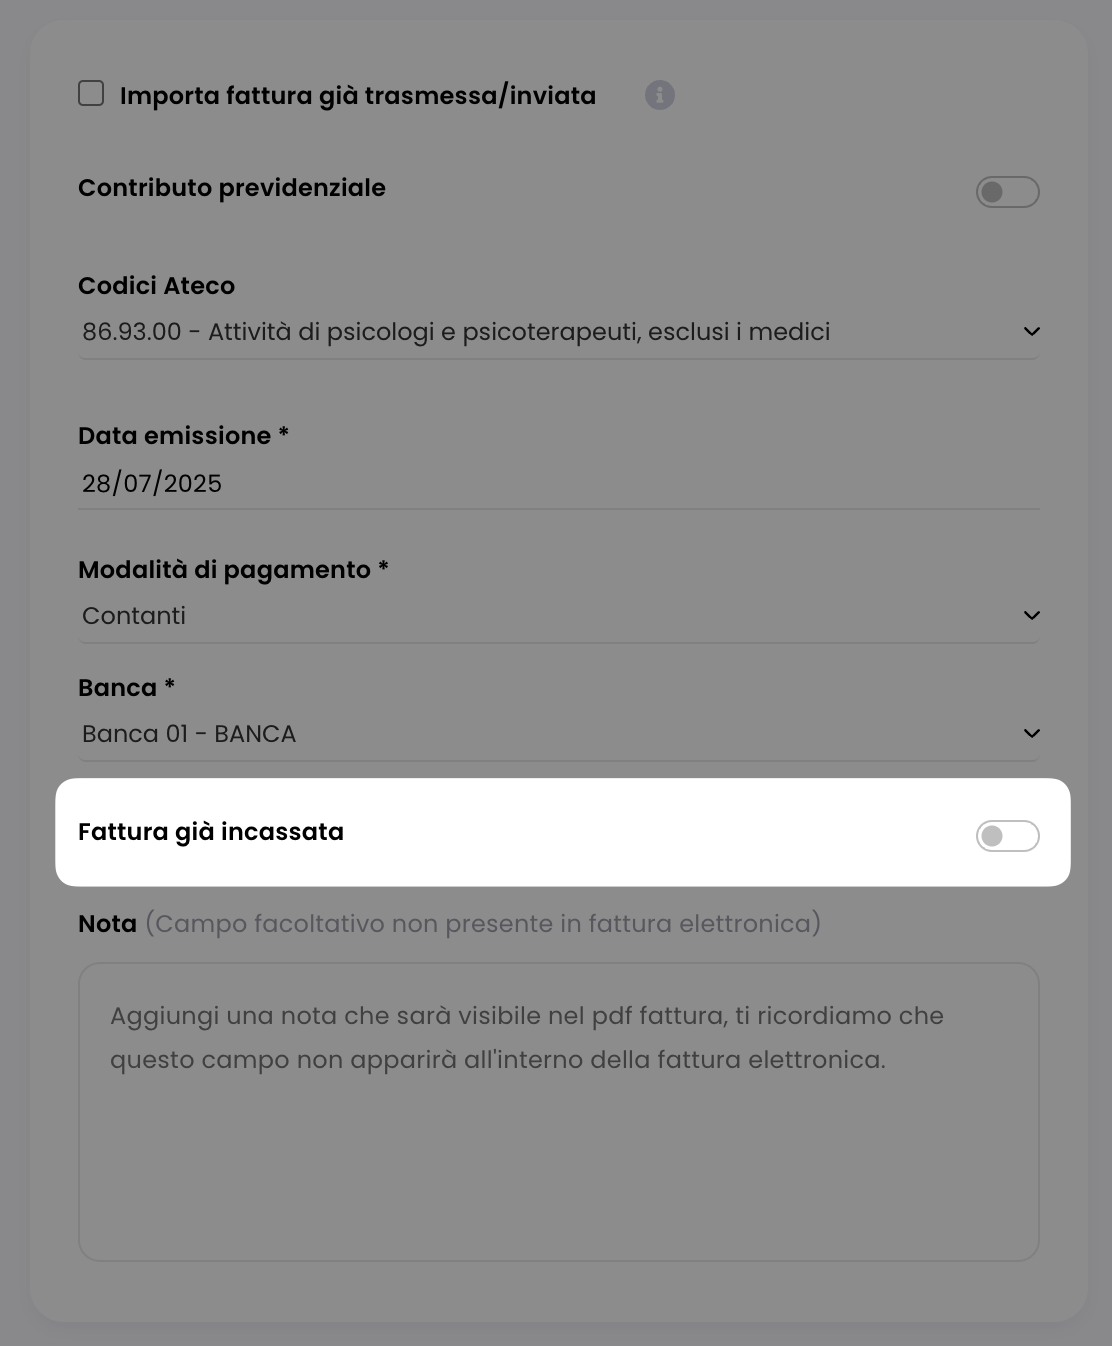The image size is (1112, 1346).
Task: Click the Contributo previdenziale label text
Action: pos(232,188)
